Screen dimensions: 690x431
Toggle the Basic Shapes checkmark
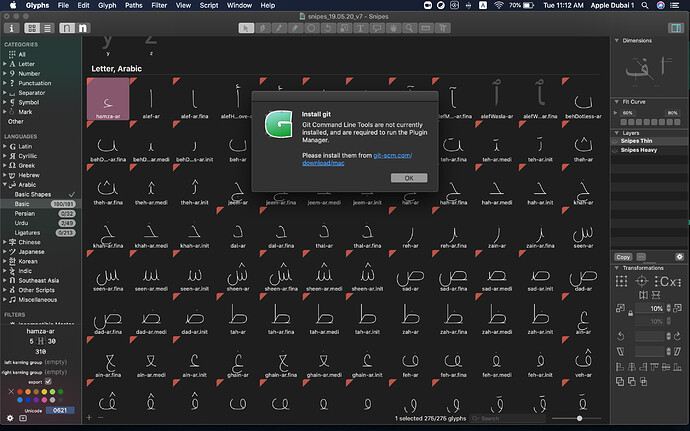72,194
